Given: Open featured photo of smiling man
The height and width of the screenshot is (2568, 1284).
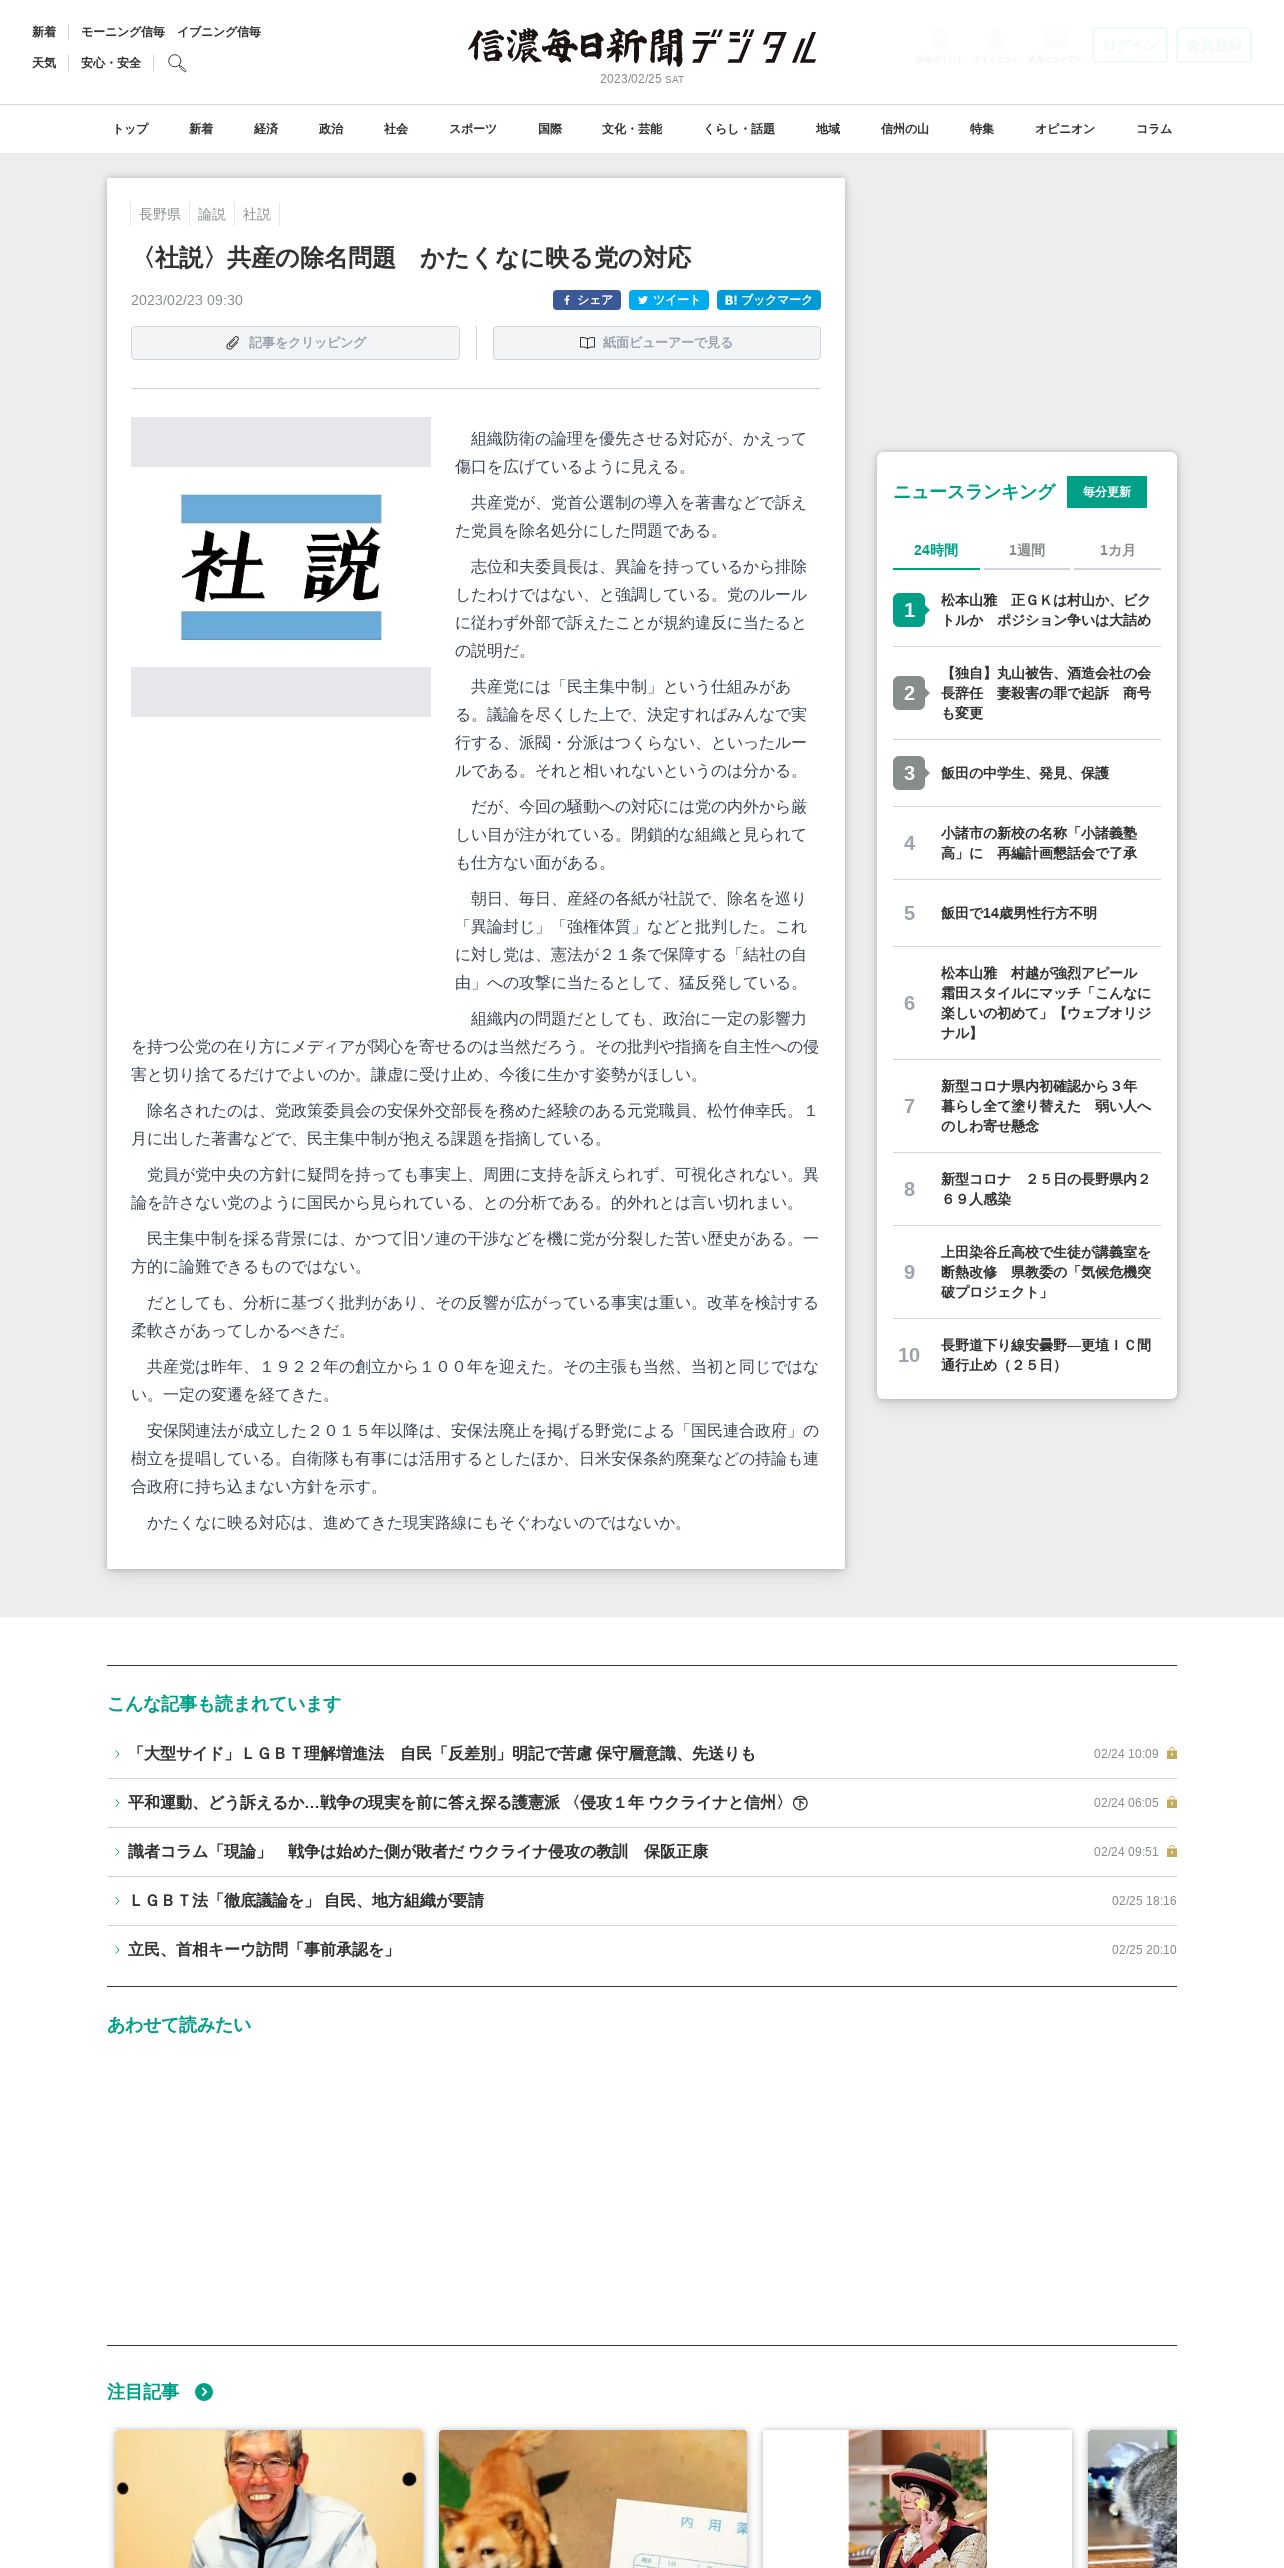Looking at the screenshot, I should (269, 2498).
